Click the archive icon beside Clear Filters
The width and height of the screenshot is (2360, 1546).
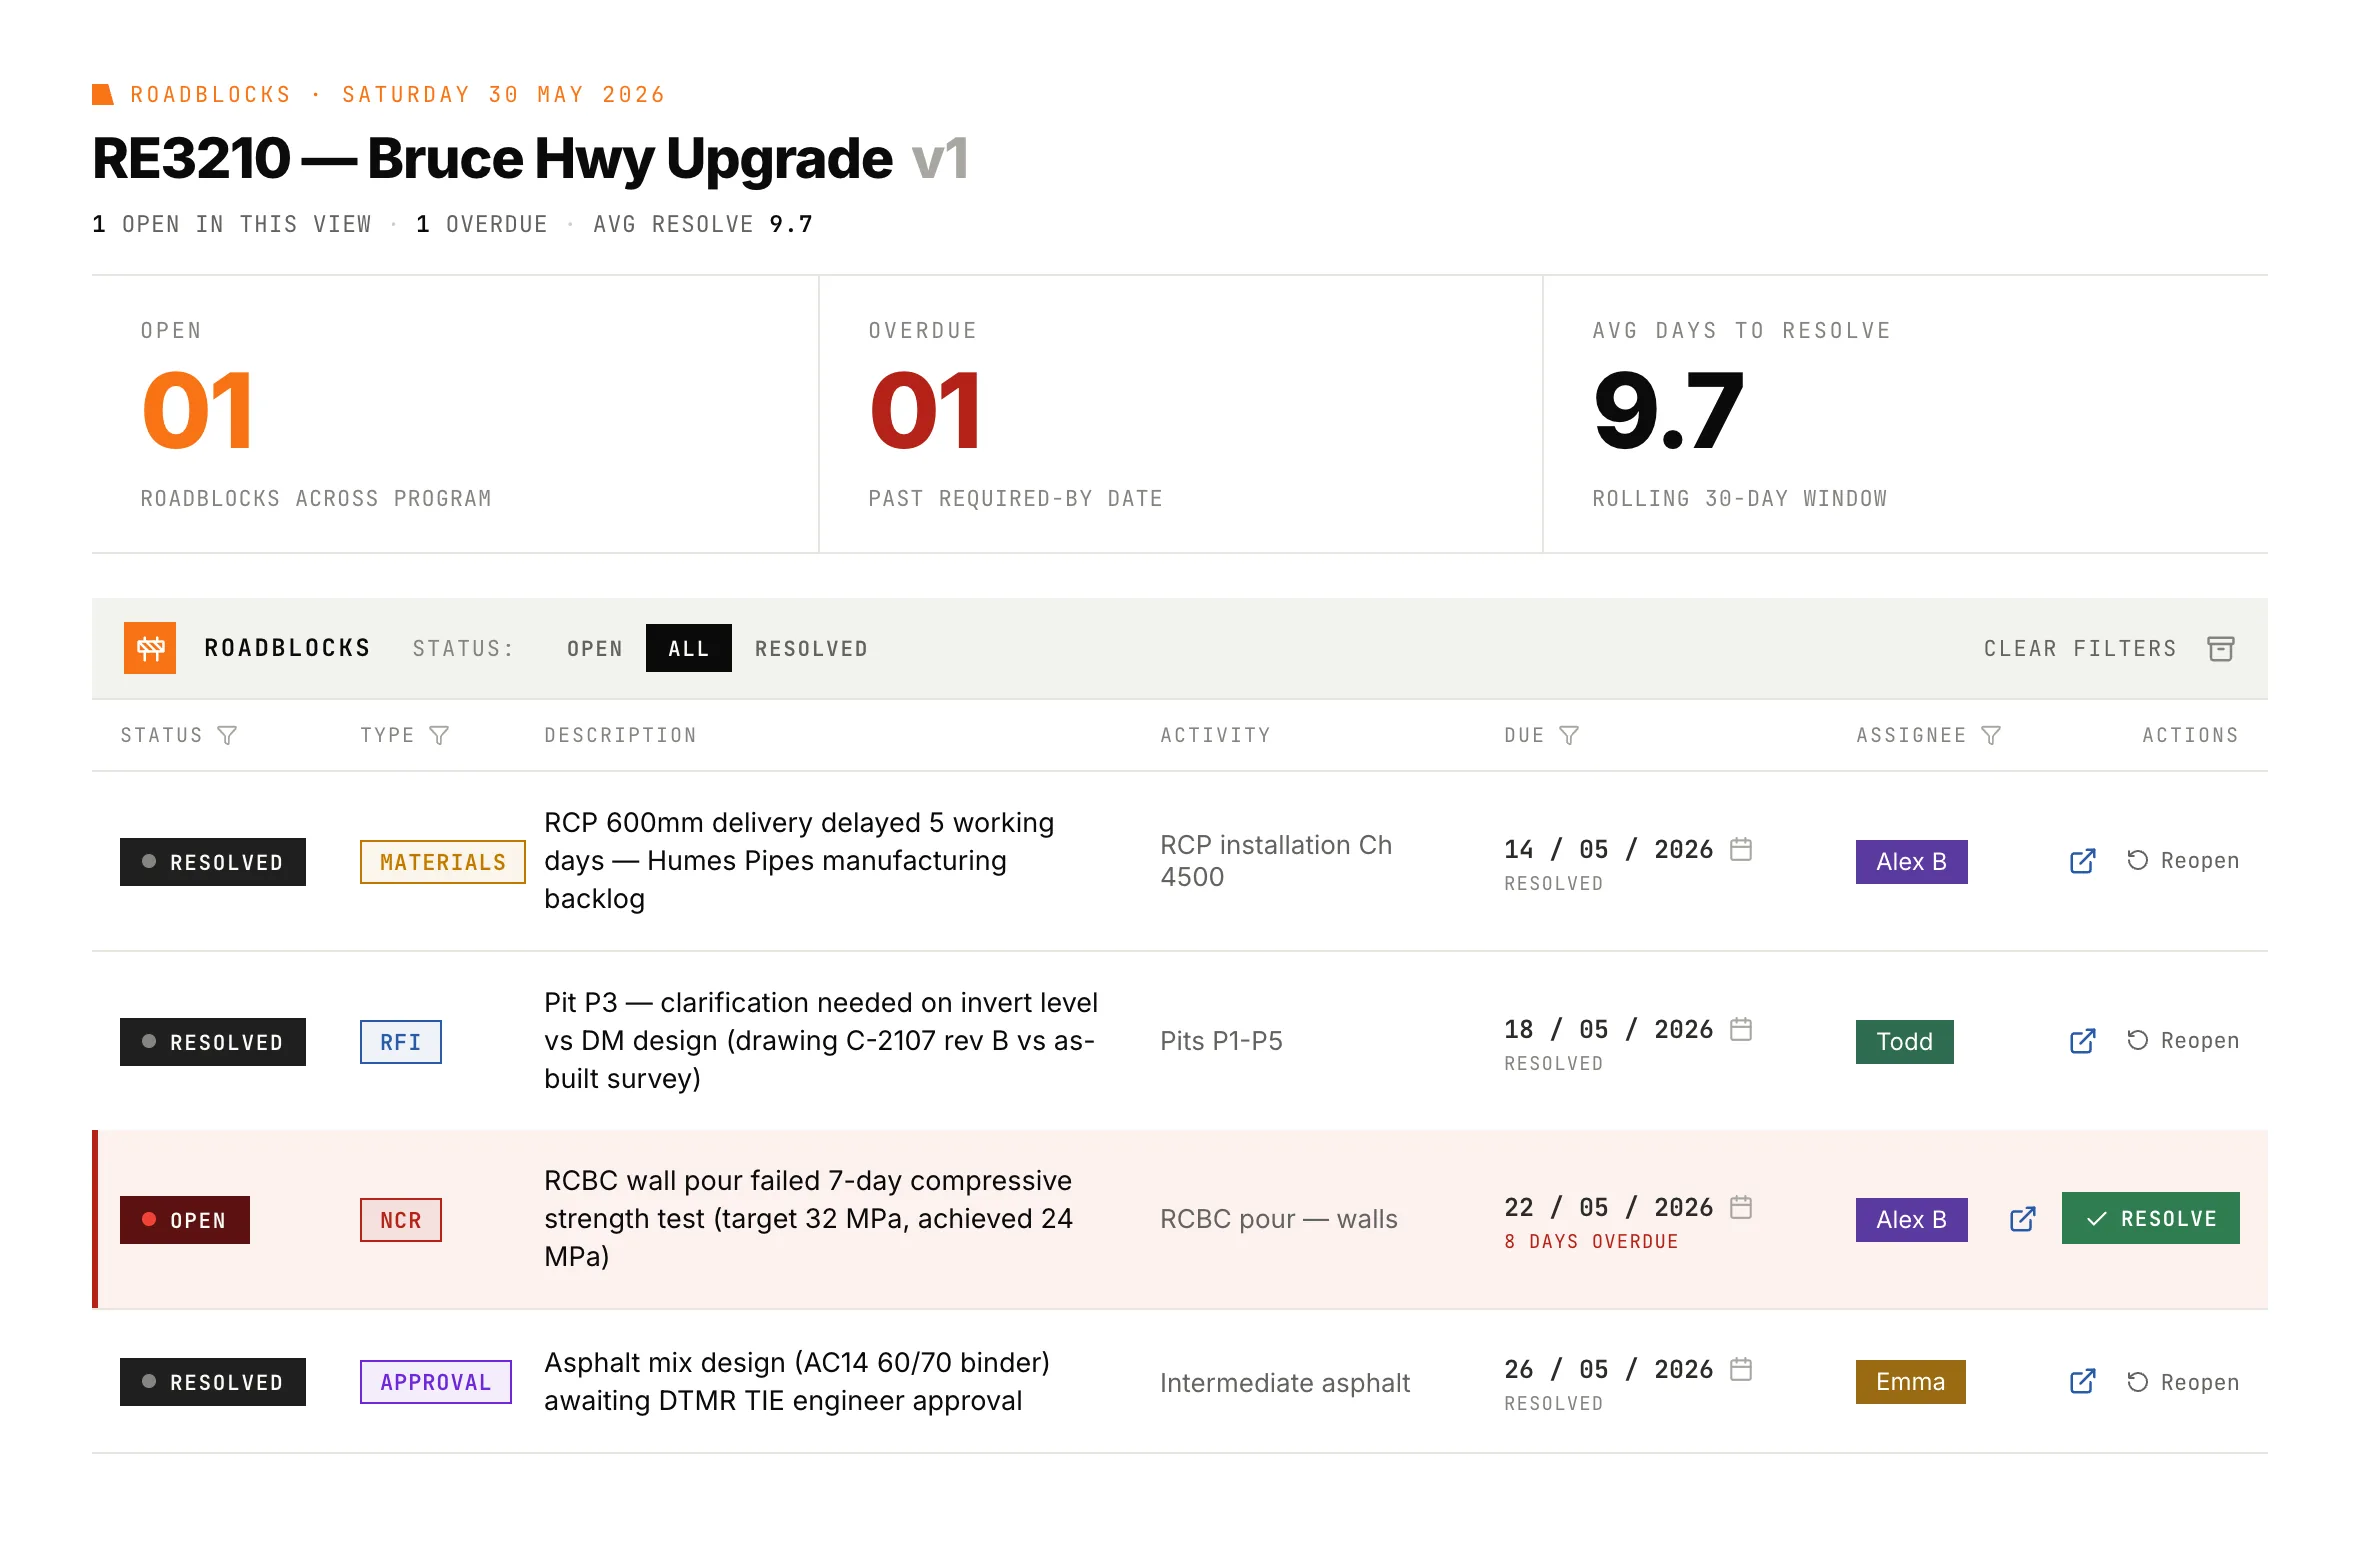2221,648
